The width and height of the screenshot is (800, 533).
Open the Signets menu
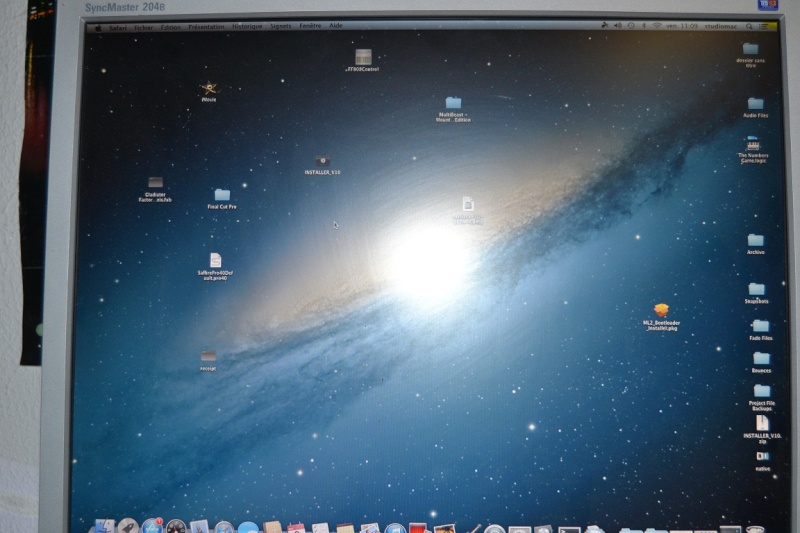point(281,26)
